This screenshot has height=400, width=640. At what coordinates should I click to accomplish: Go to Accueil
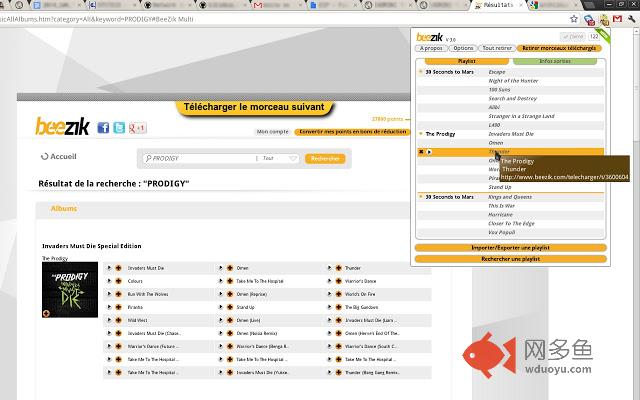click(63, 156)
